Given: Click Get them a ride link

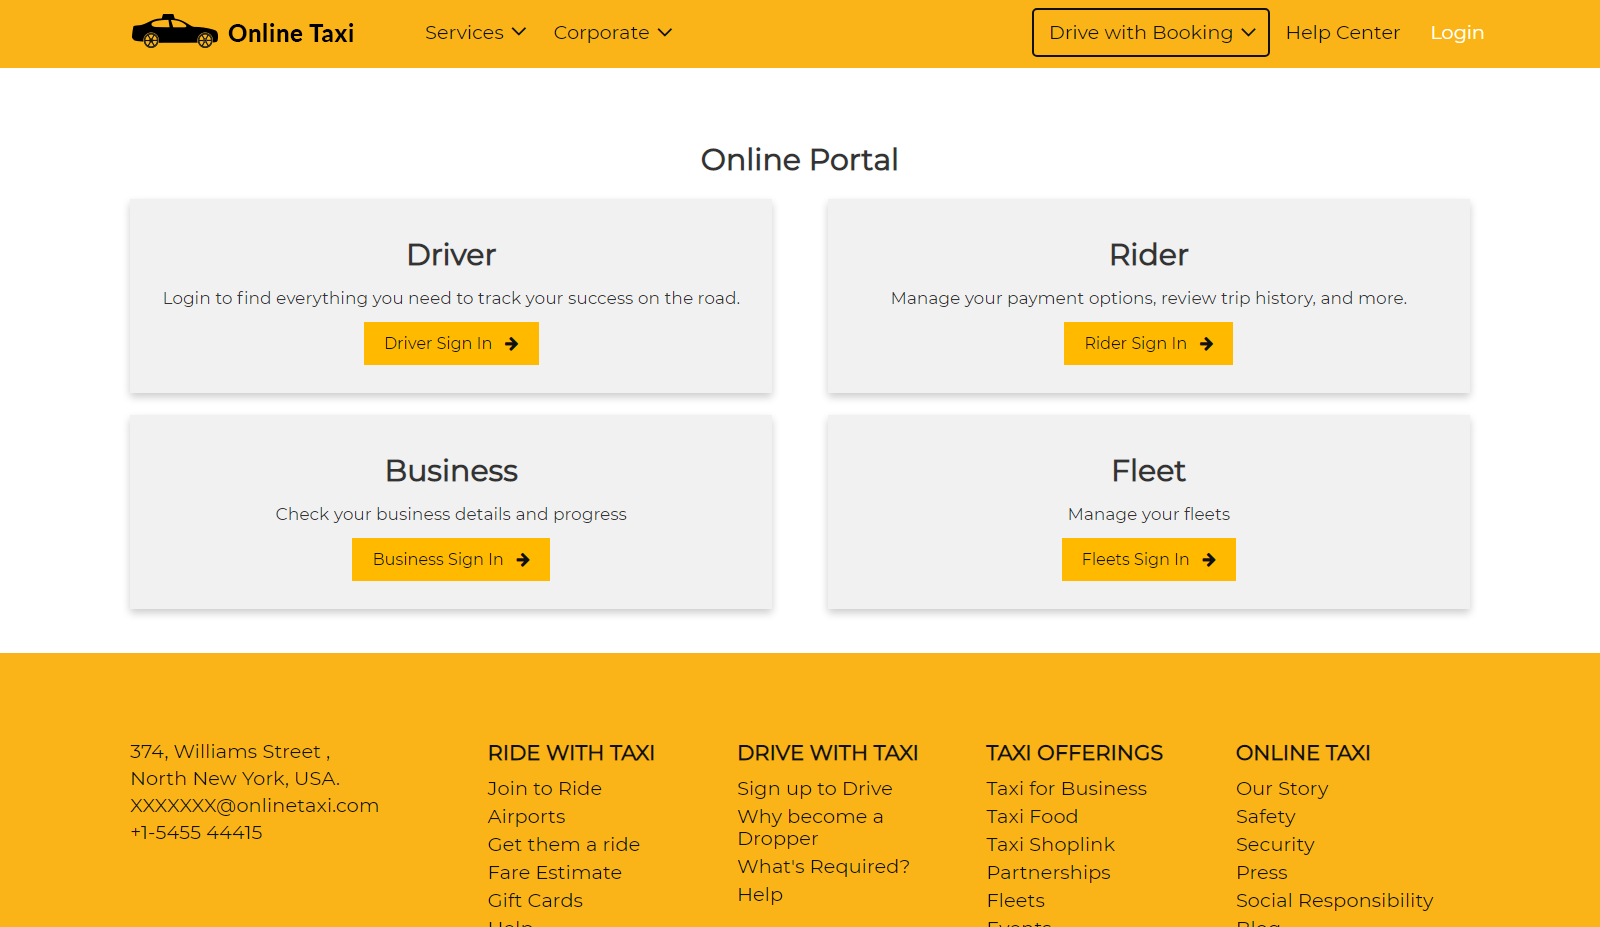Looking at the screenshot, I should [x=564, y=845].
